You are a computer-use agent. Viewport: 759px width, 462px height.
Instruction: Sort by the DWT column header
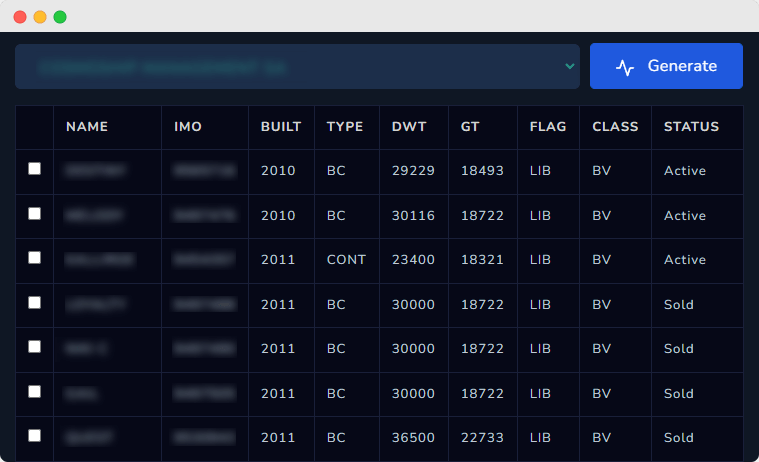pos(409,127)
